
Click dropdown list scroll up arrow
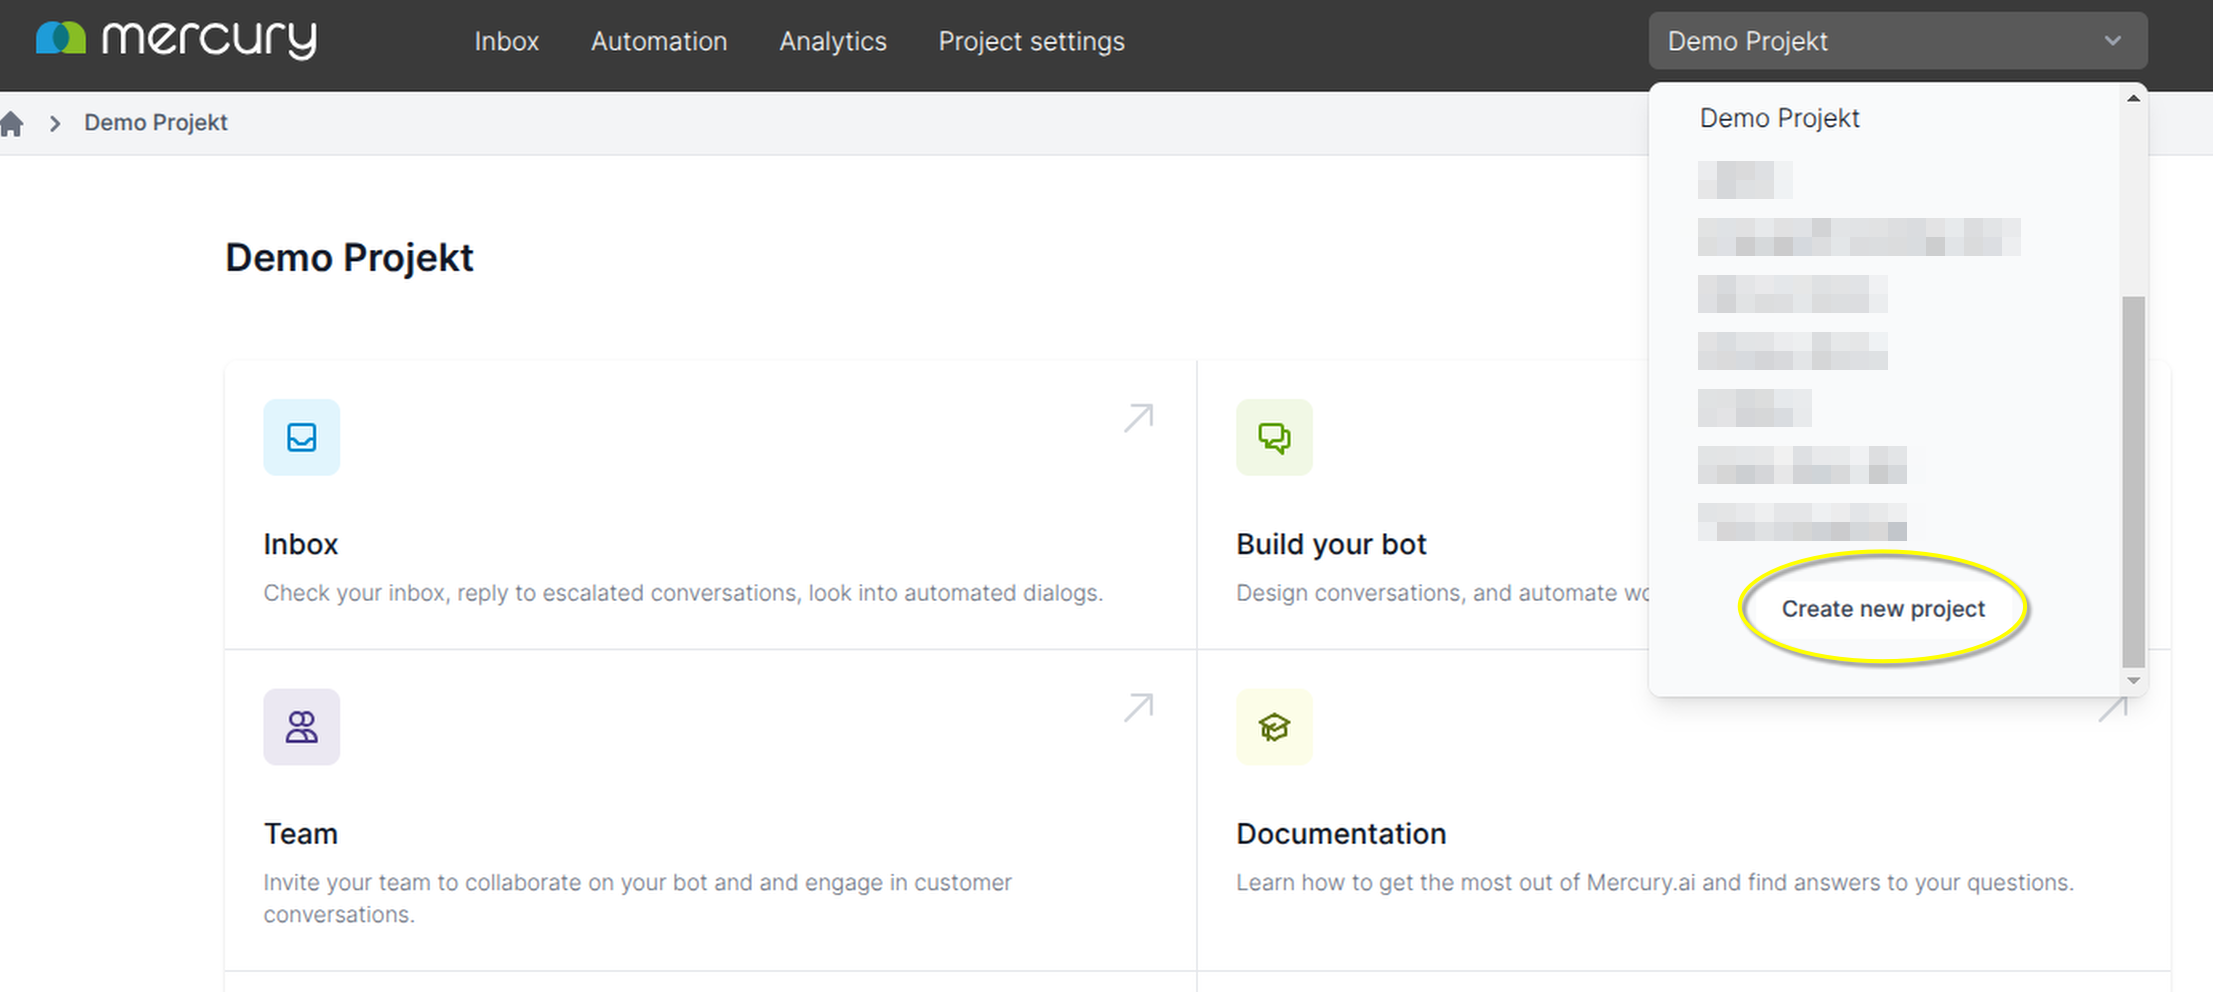[2133, 98]
